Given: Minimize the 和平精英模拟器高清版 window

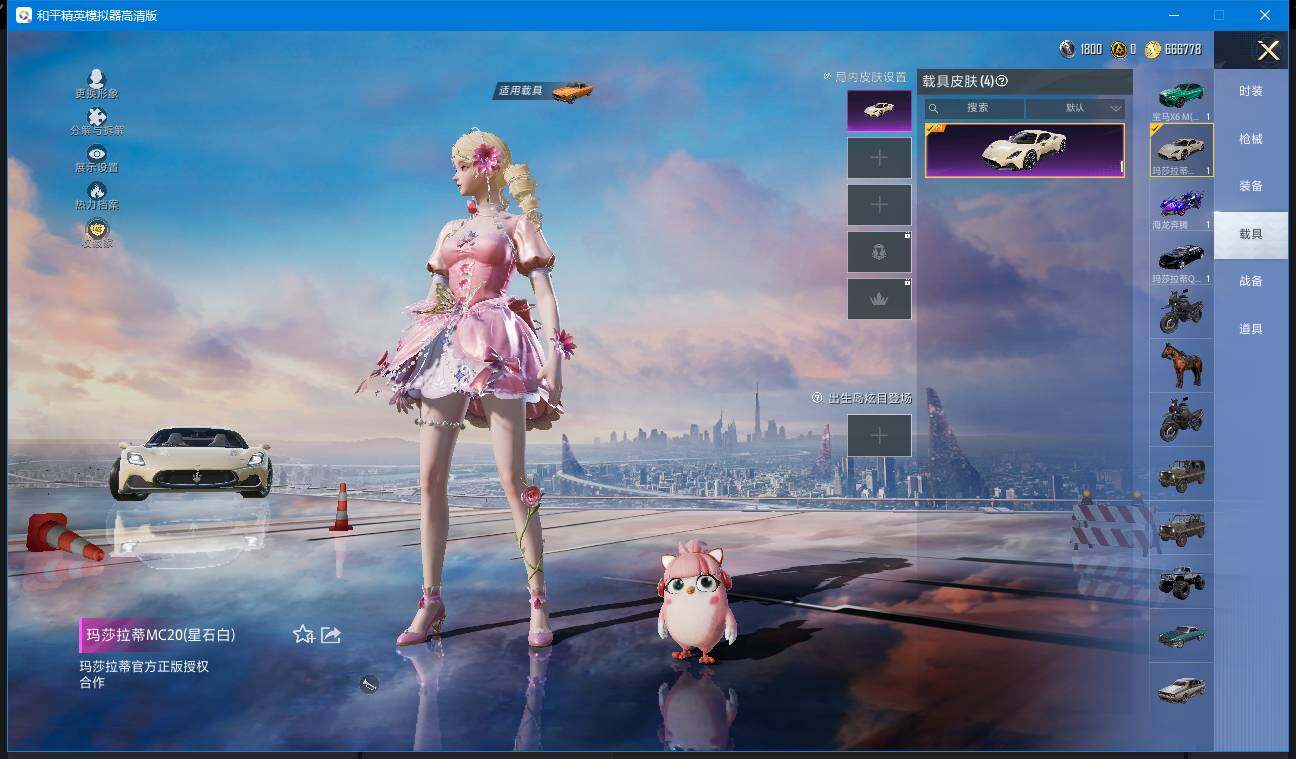Looking at the screenshot, I should [1173, 15].
